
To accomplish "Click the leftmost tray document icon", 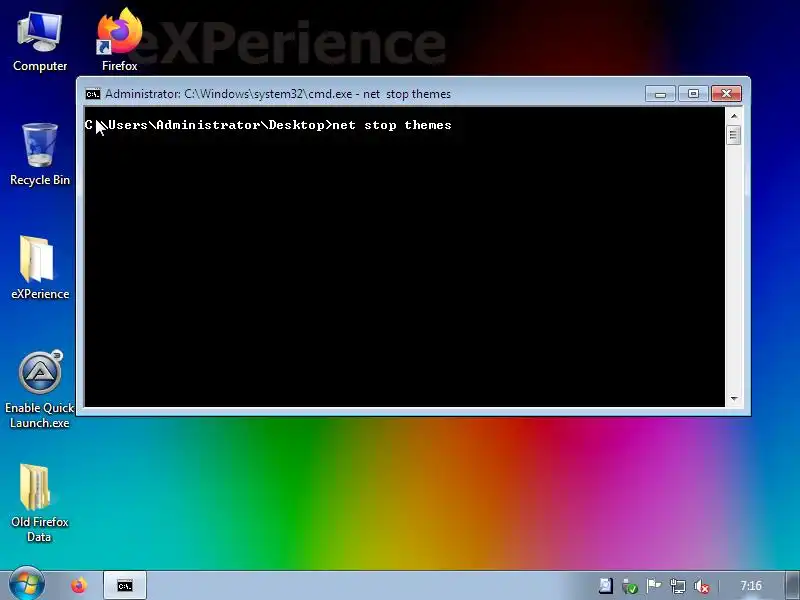I will pos(606,586).
